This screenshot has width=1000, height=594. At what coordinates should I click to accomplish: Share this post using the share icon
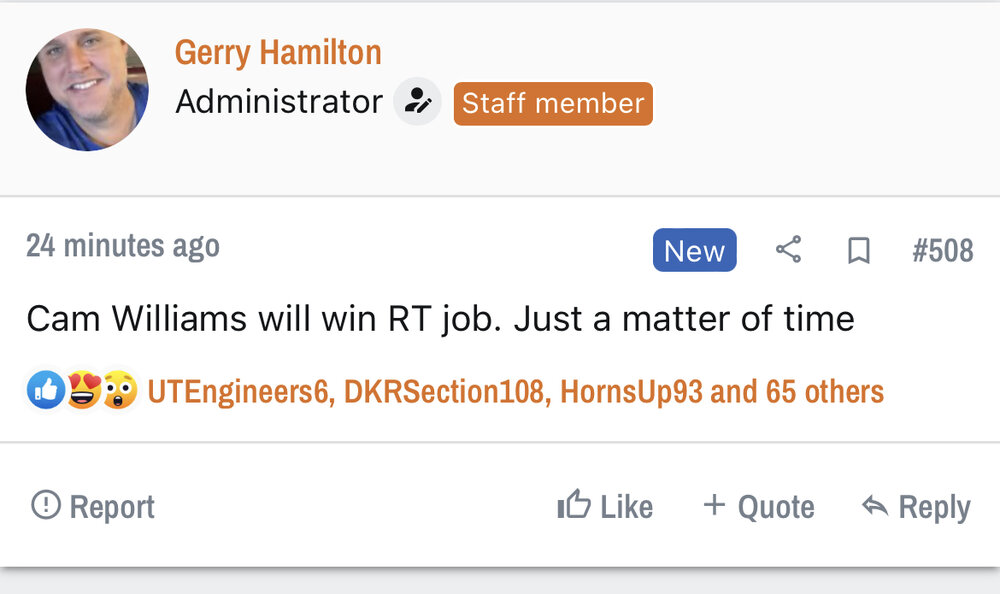(789, 250)
